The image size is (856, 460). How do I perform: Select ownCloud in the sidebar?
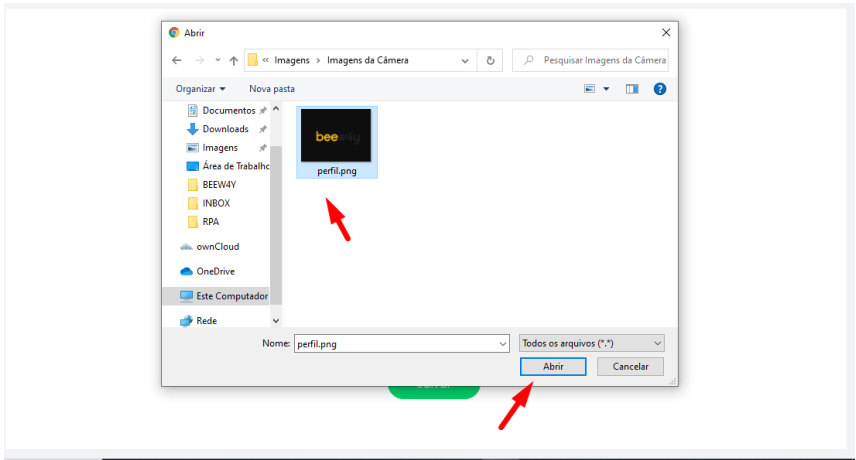pos(210,247)
